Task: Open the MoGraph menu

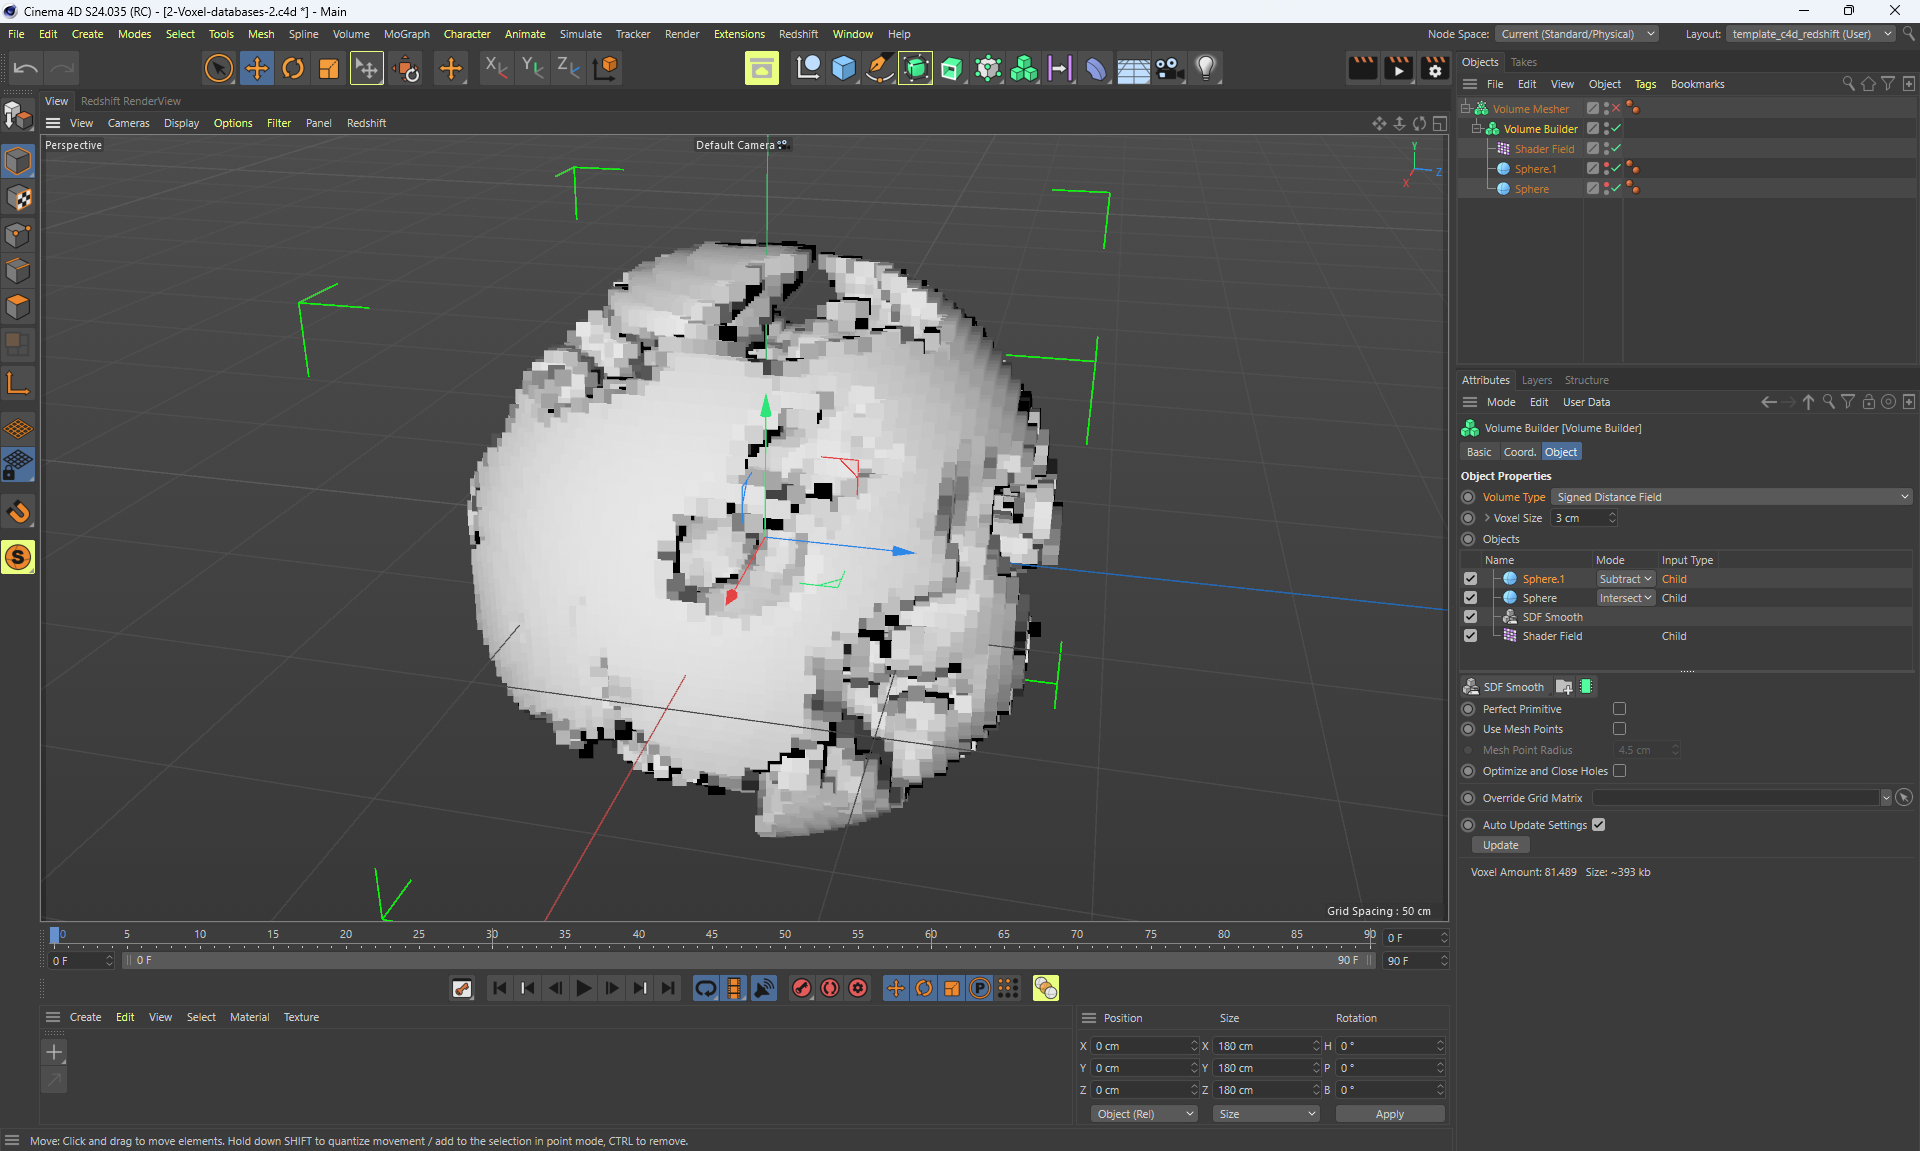Action: [406, 34]
